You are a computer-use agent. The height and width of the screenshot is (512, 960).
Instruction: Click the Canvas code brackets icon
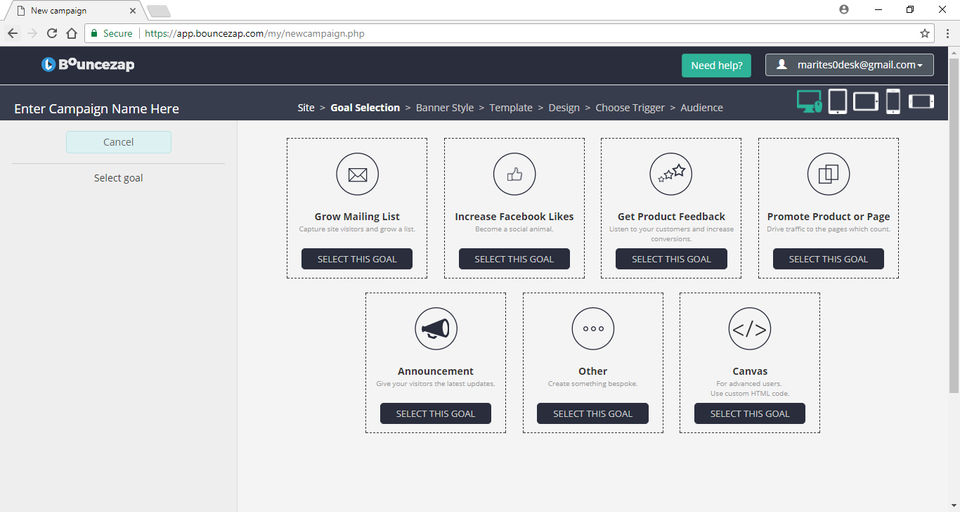pos(749,329)
